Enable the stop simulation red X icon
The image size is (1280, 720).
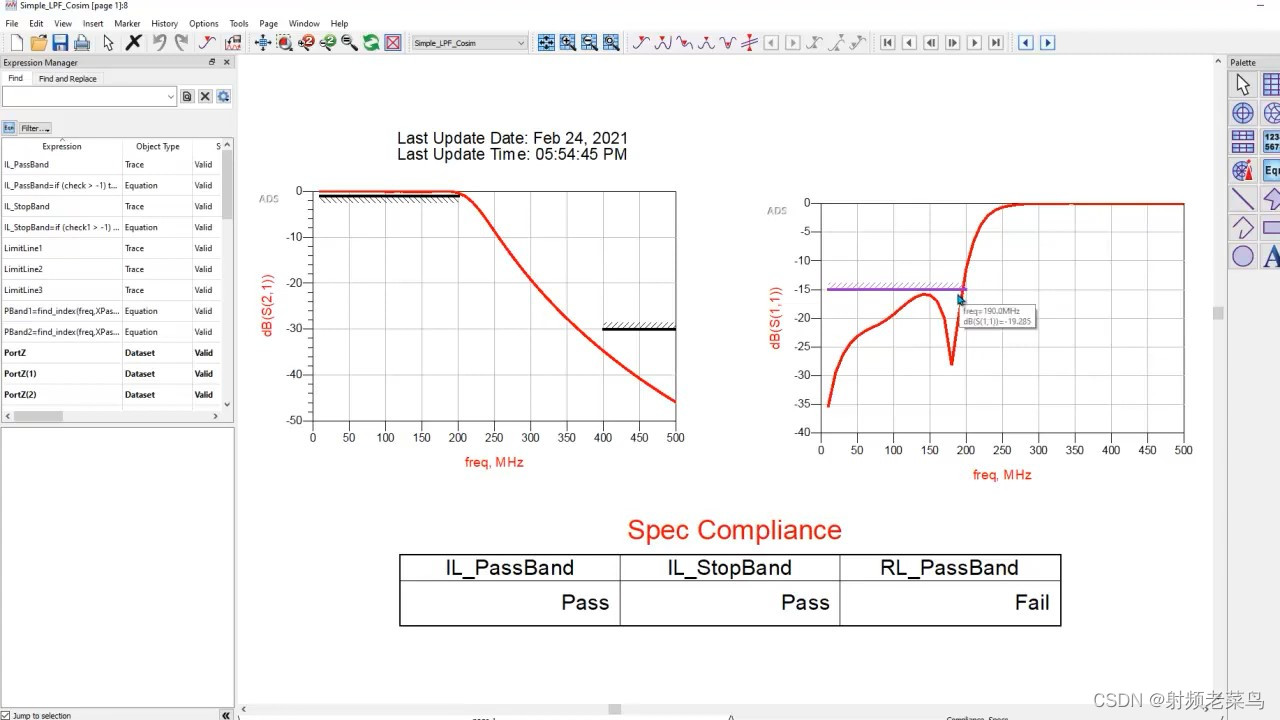(x=391, y=43)
